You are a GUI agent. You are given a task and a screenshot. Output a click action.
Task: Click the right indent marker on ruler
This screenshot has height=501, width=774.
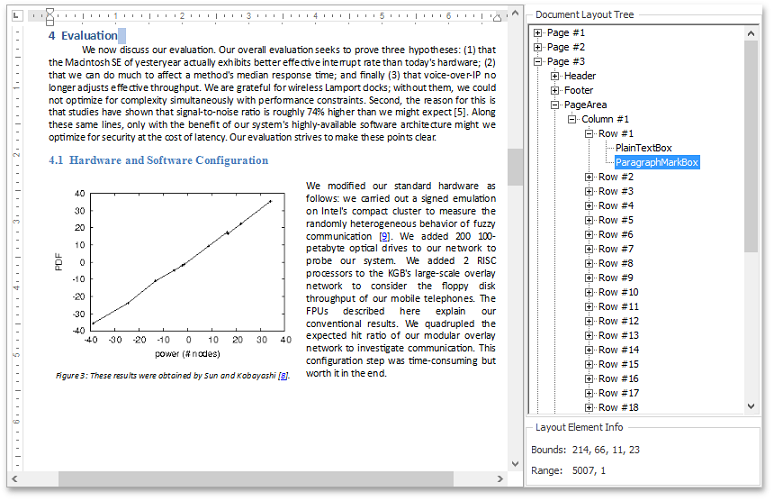tap(497, 18)
